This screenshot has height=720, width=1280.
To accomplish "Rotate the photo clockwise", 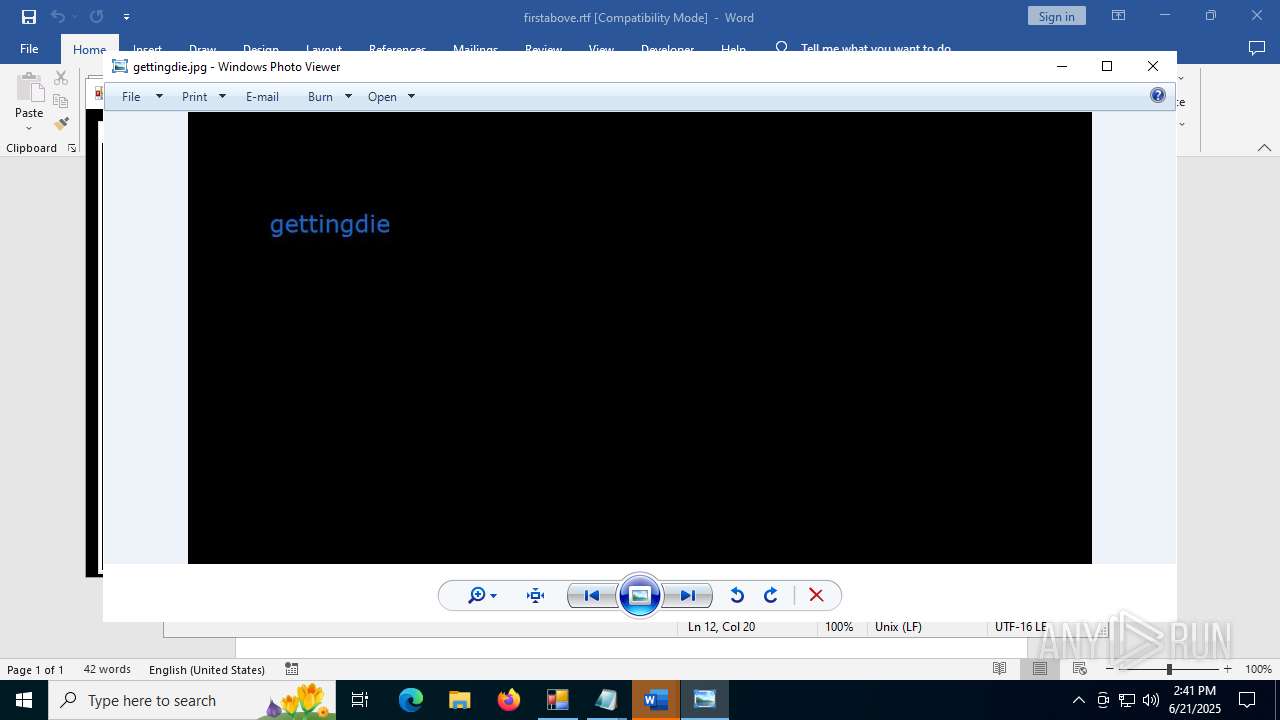I will pyautogui.click(x=771, y=596).
